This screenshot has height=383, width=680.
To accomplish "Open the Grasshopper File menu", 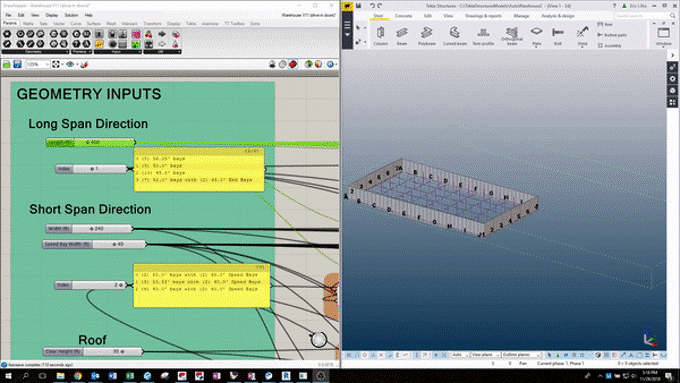I will 8,15.
